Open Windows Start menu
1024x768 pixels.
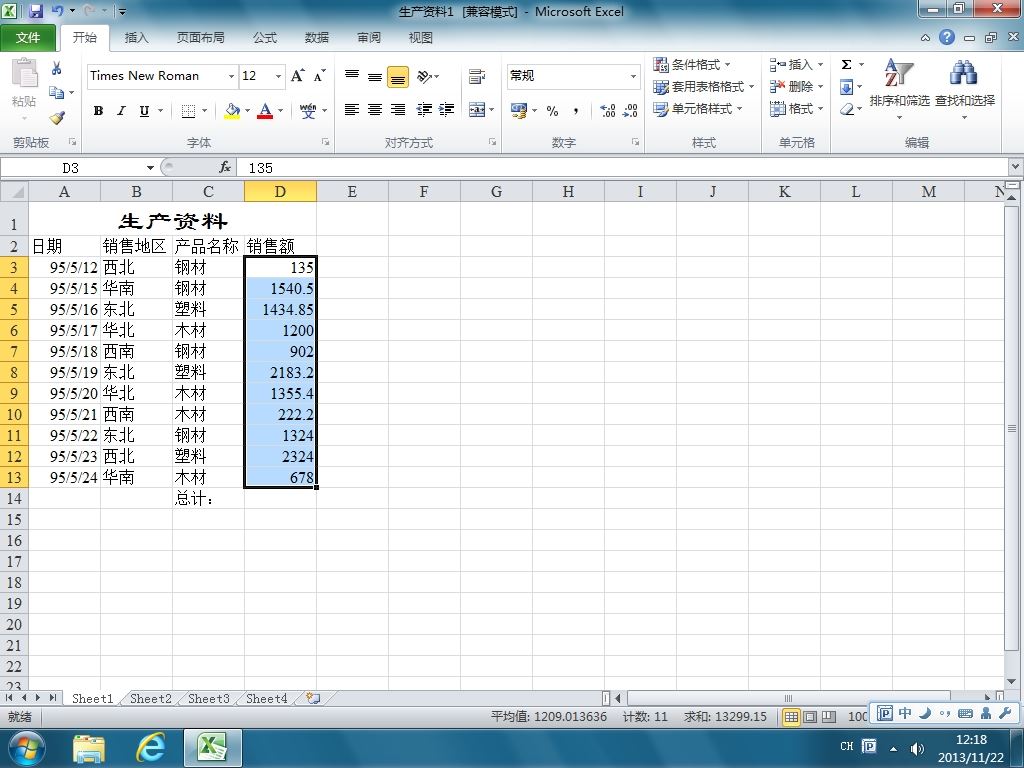25,748
